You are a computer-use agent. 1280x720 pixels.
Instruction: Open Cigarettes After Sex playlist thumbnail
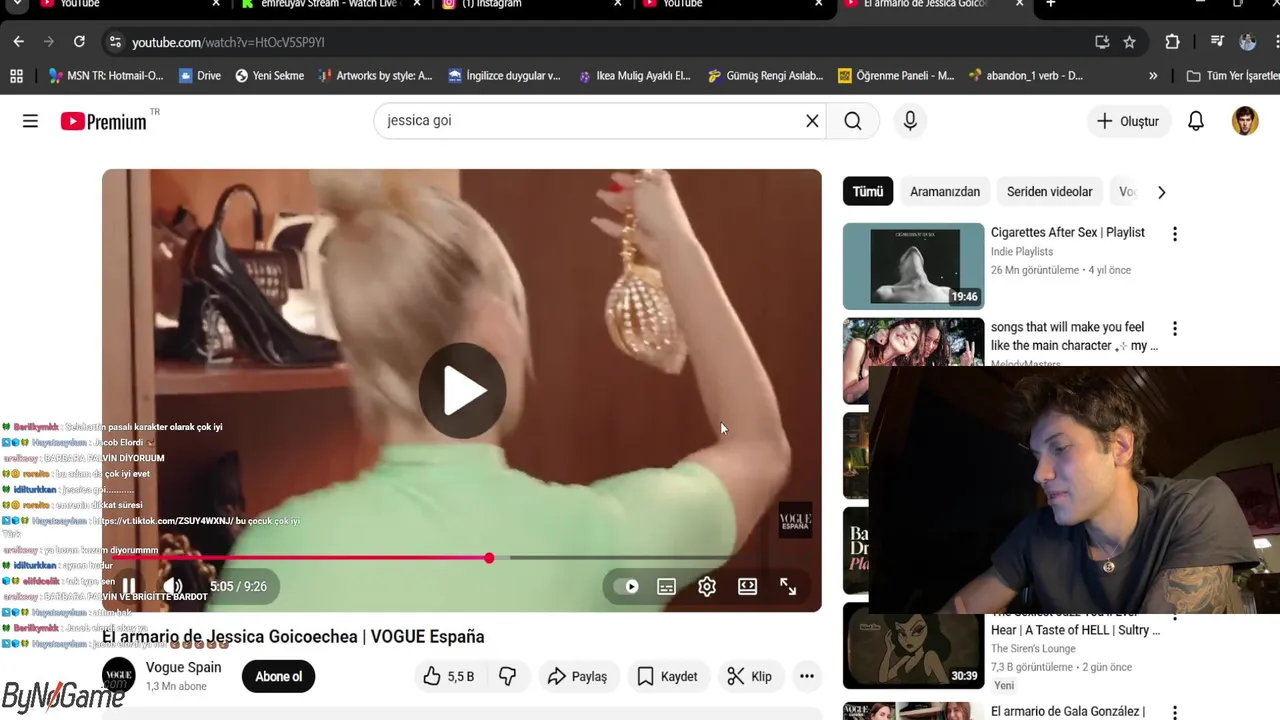tap(914, 266)
